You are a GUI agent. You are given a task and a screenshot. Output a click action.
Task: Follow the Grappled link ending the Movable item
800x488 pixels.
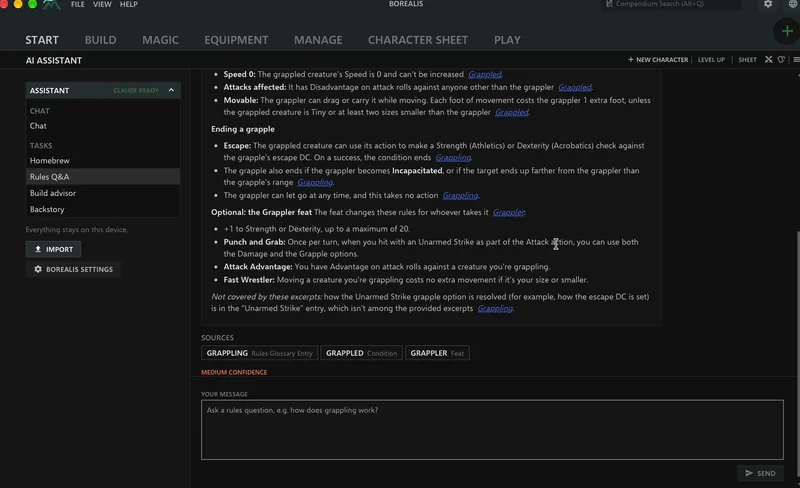click(x=512, y=112)
